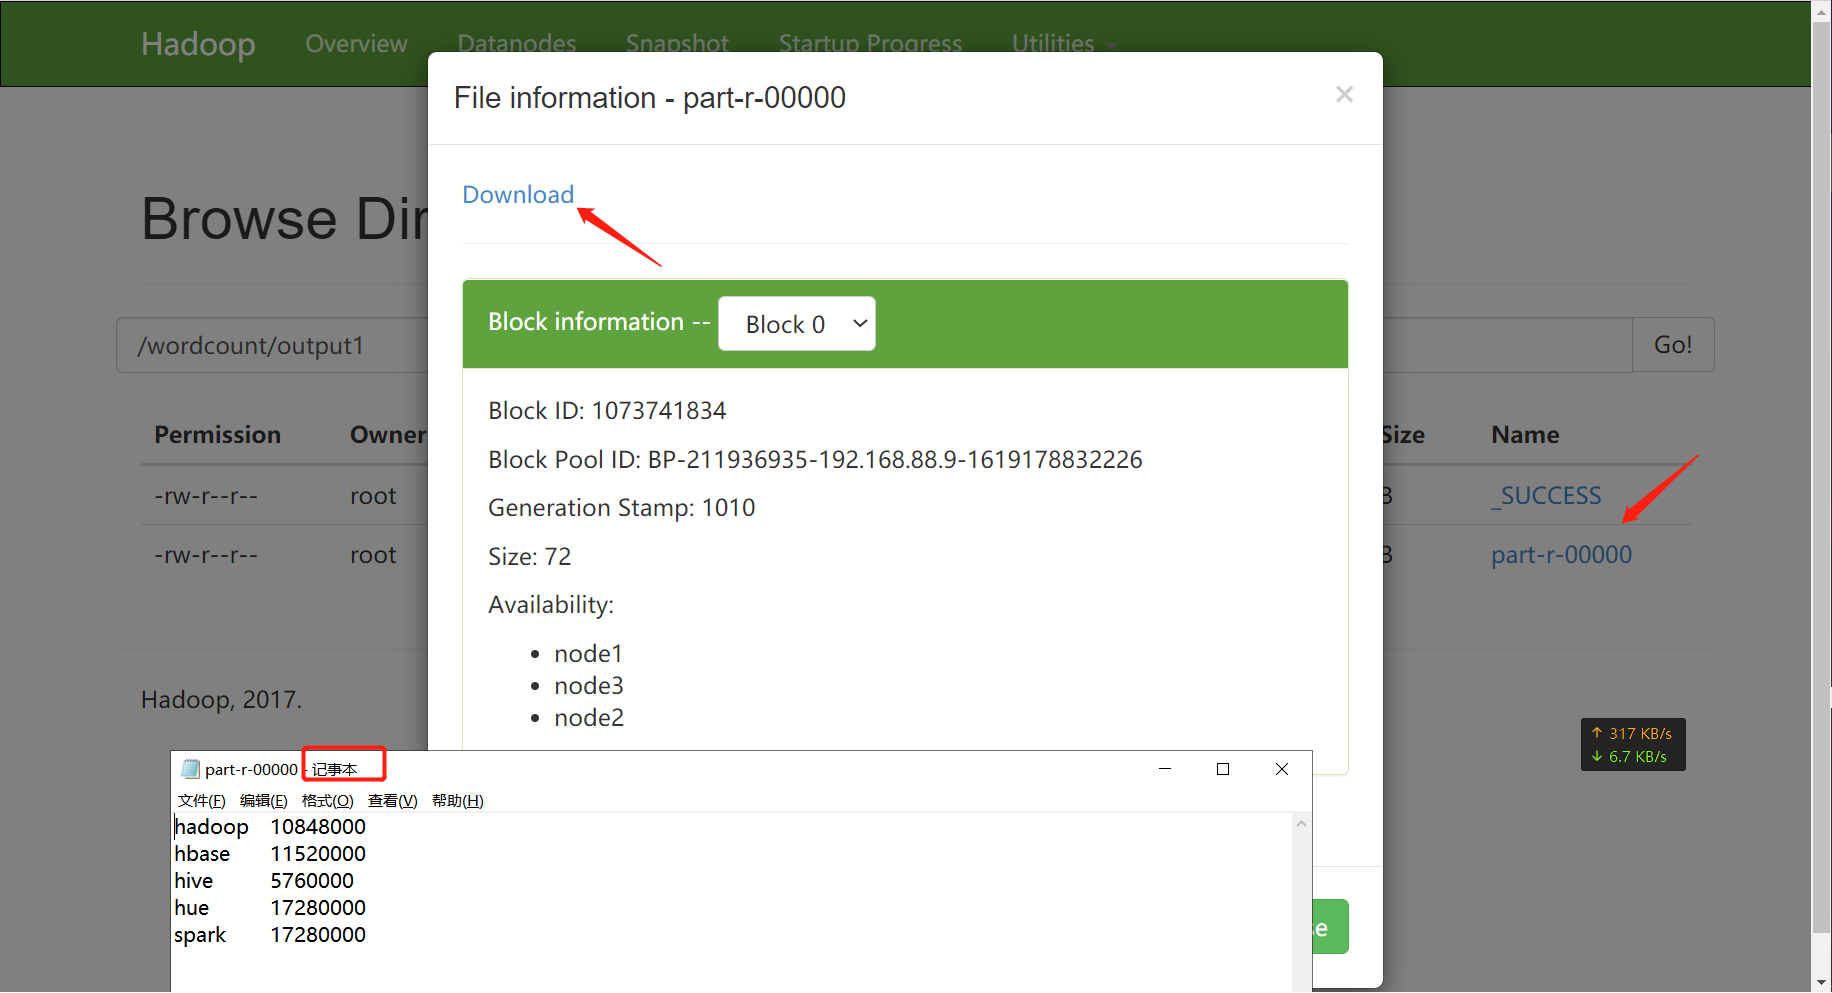
Task: Open Notepad's 文件(F) menu
Action: point(202,801)
